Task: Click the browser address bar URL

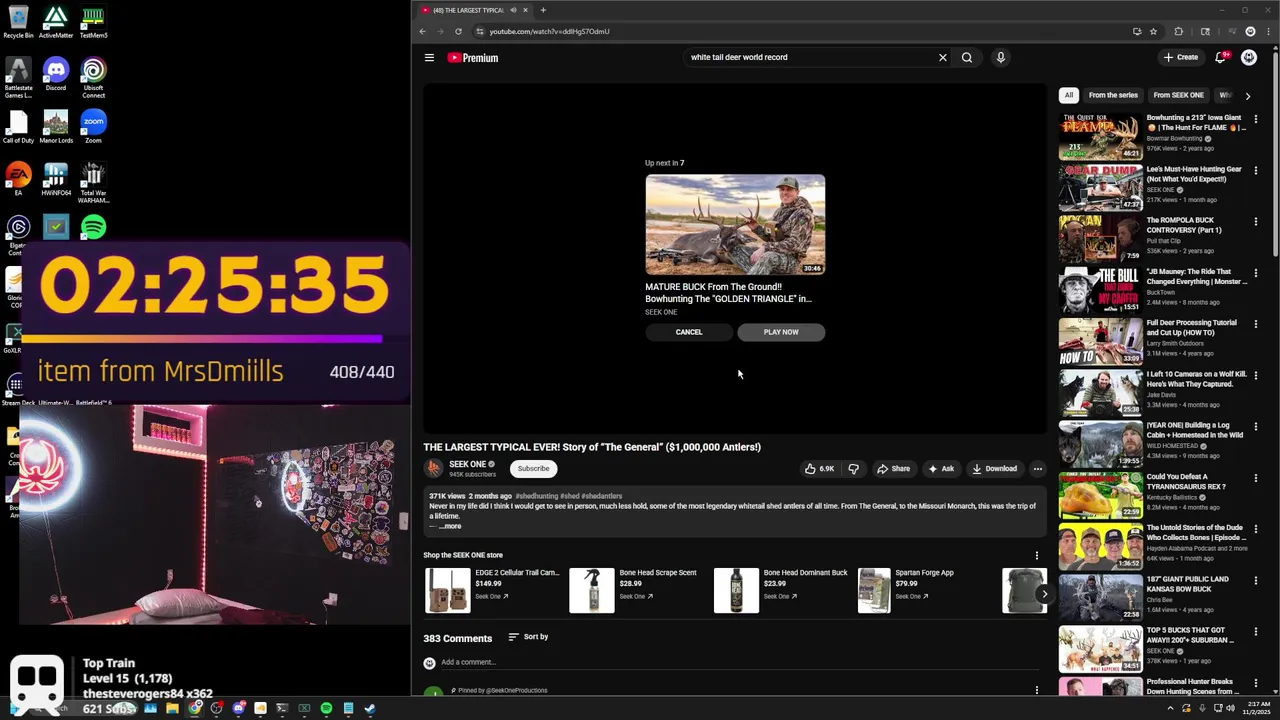Action: click(x=549, y=31)
